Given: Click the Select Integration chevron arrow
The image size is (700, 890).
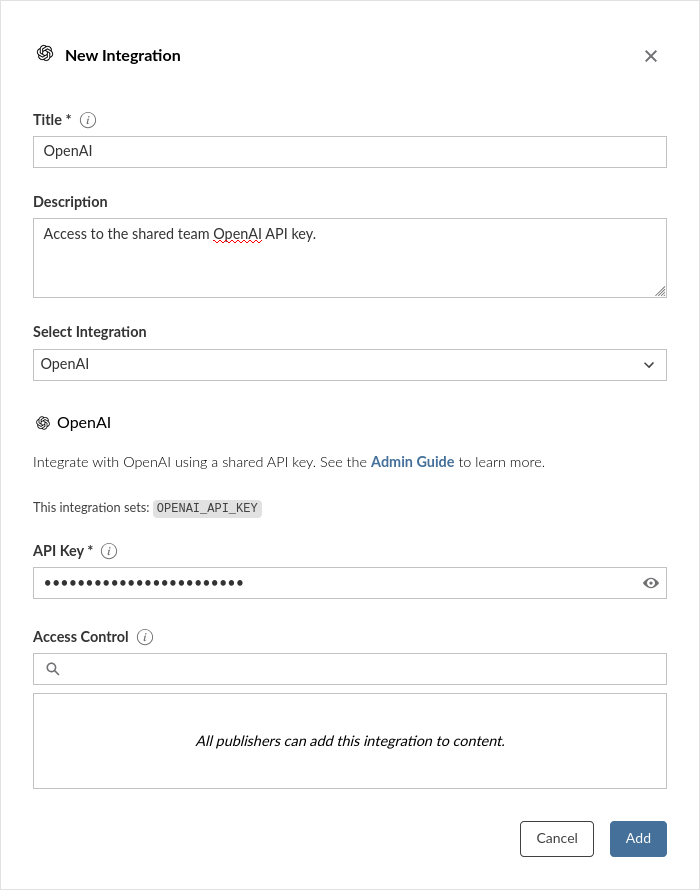Looking at the screenshot, I should 649,365.
